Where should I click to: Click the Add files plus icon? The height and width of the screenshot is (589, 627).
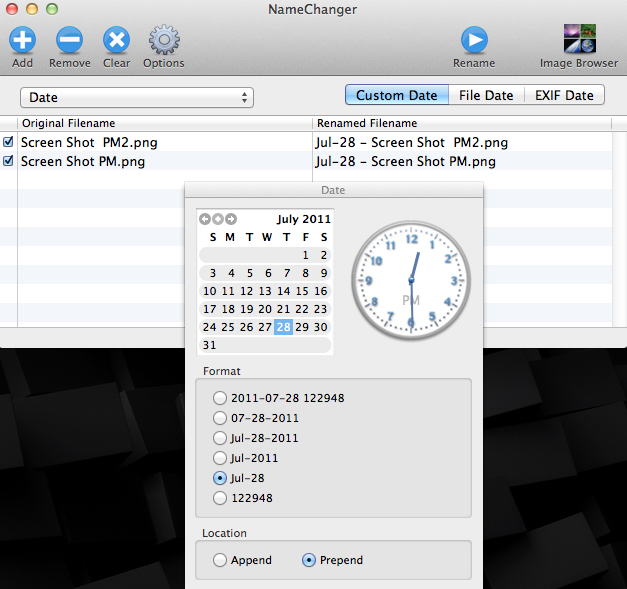(x=22, y=40)
